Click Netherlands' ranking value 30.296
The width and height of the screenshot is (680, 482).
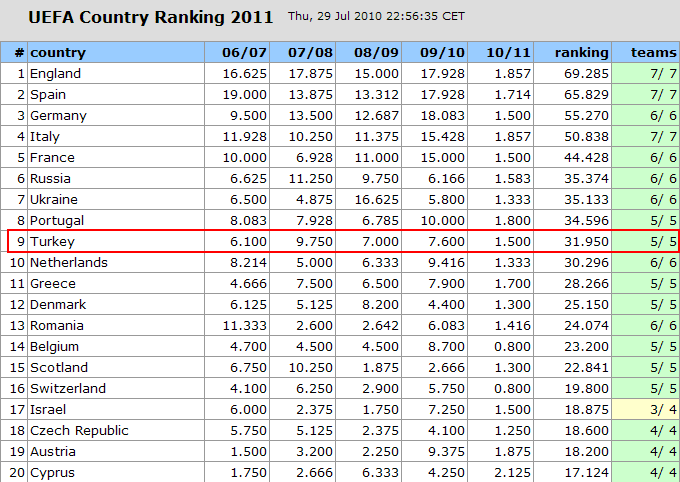click(586, 262)
